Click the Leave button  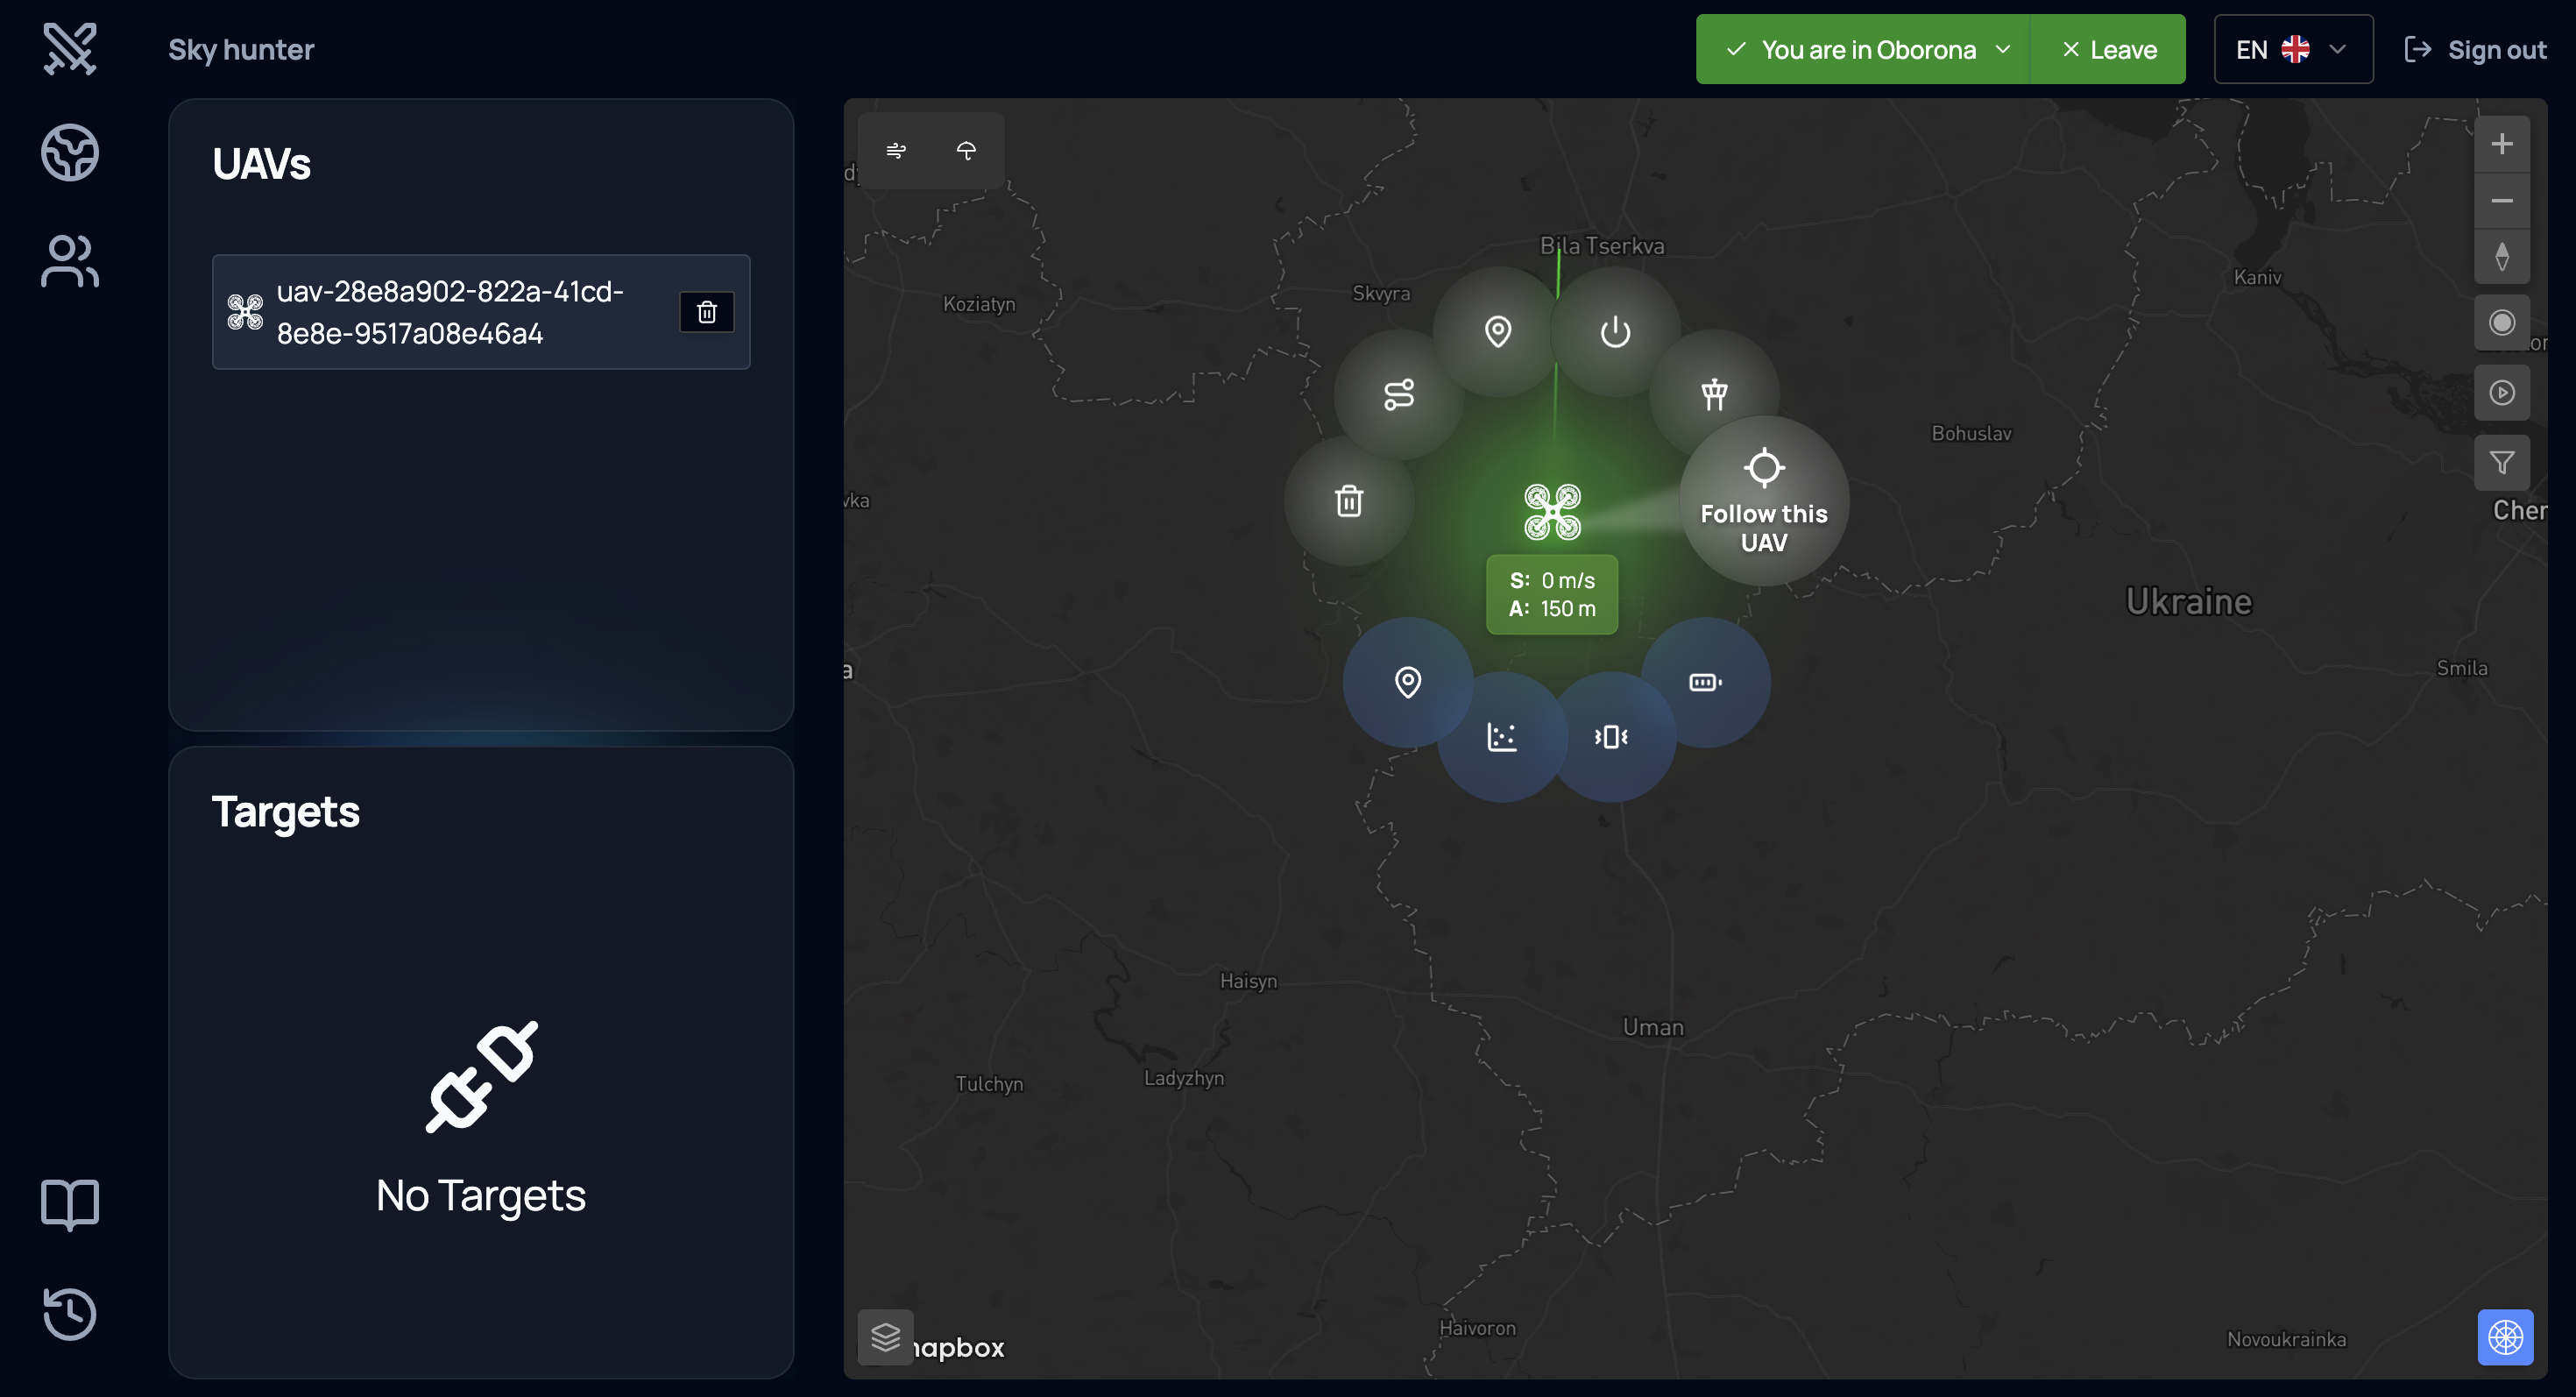[2109, 50]
